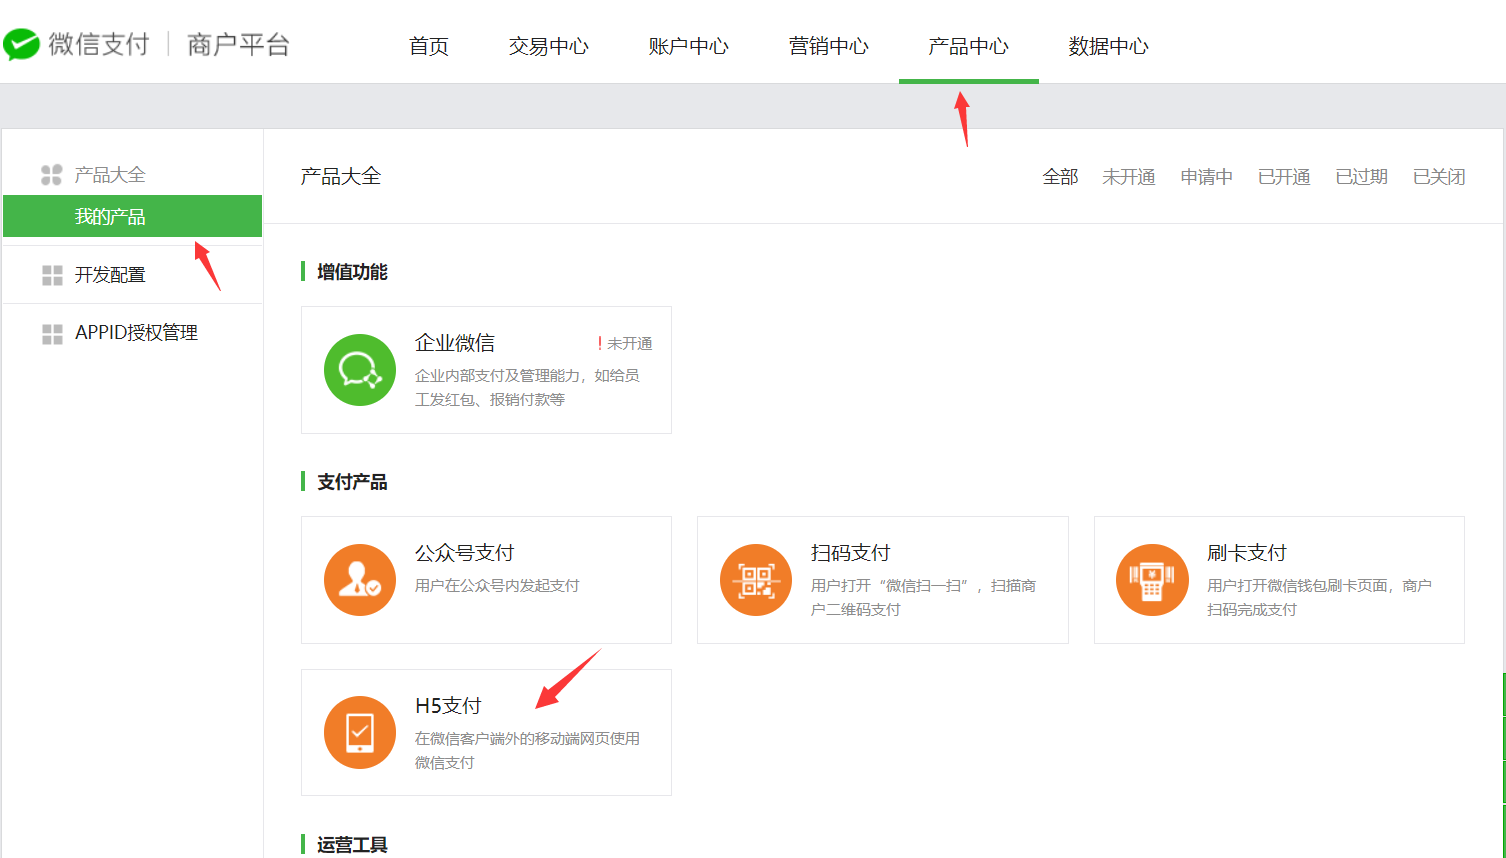Click the APPID授权管理 sidebar grid icon
Screen dimensions: 1506x858
tap(52, 333)
